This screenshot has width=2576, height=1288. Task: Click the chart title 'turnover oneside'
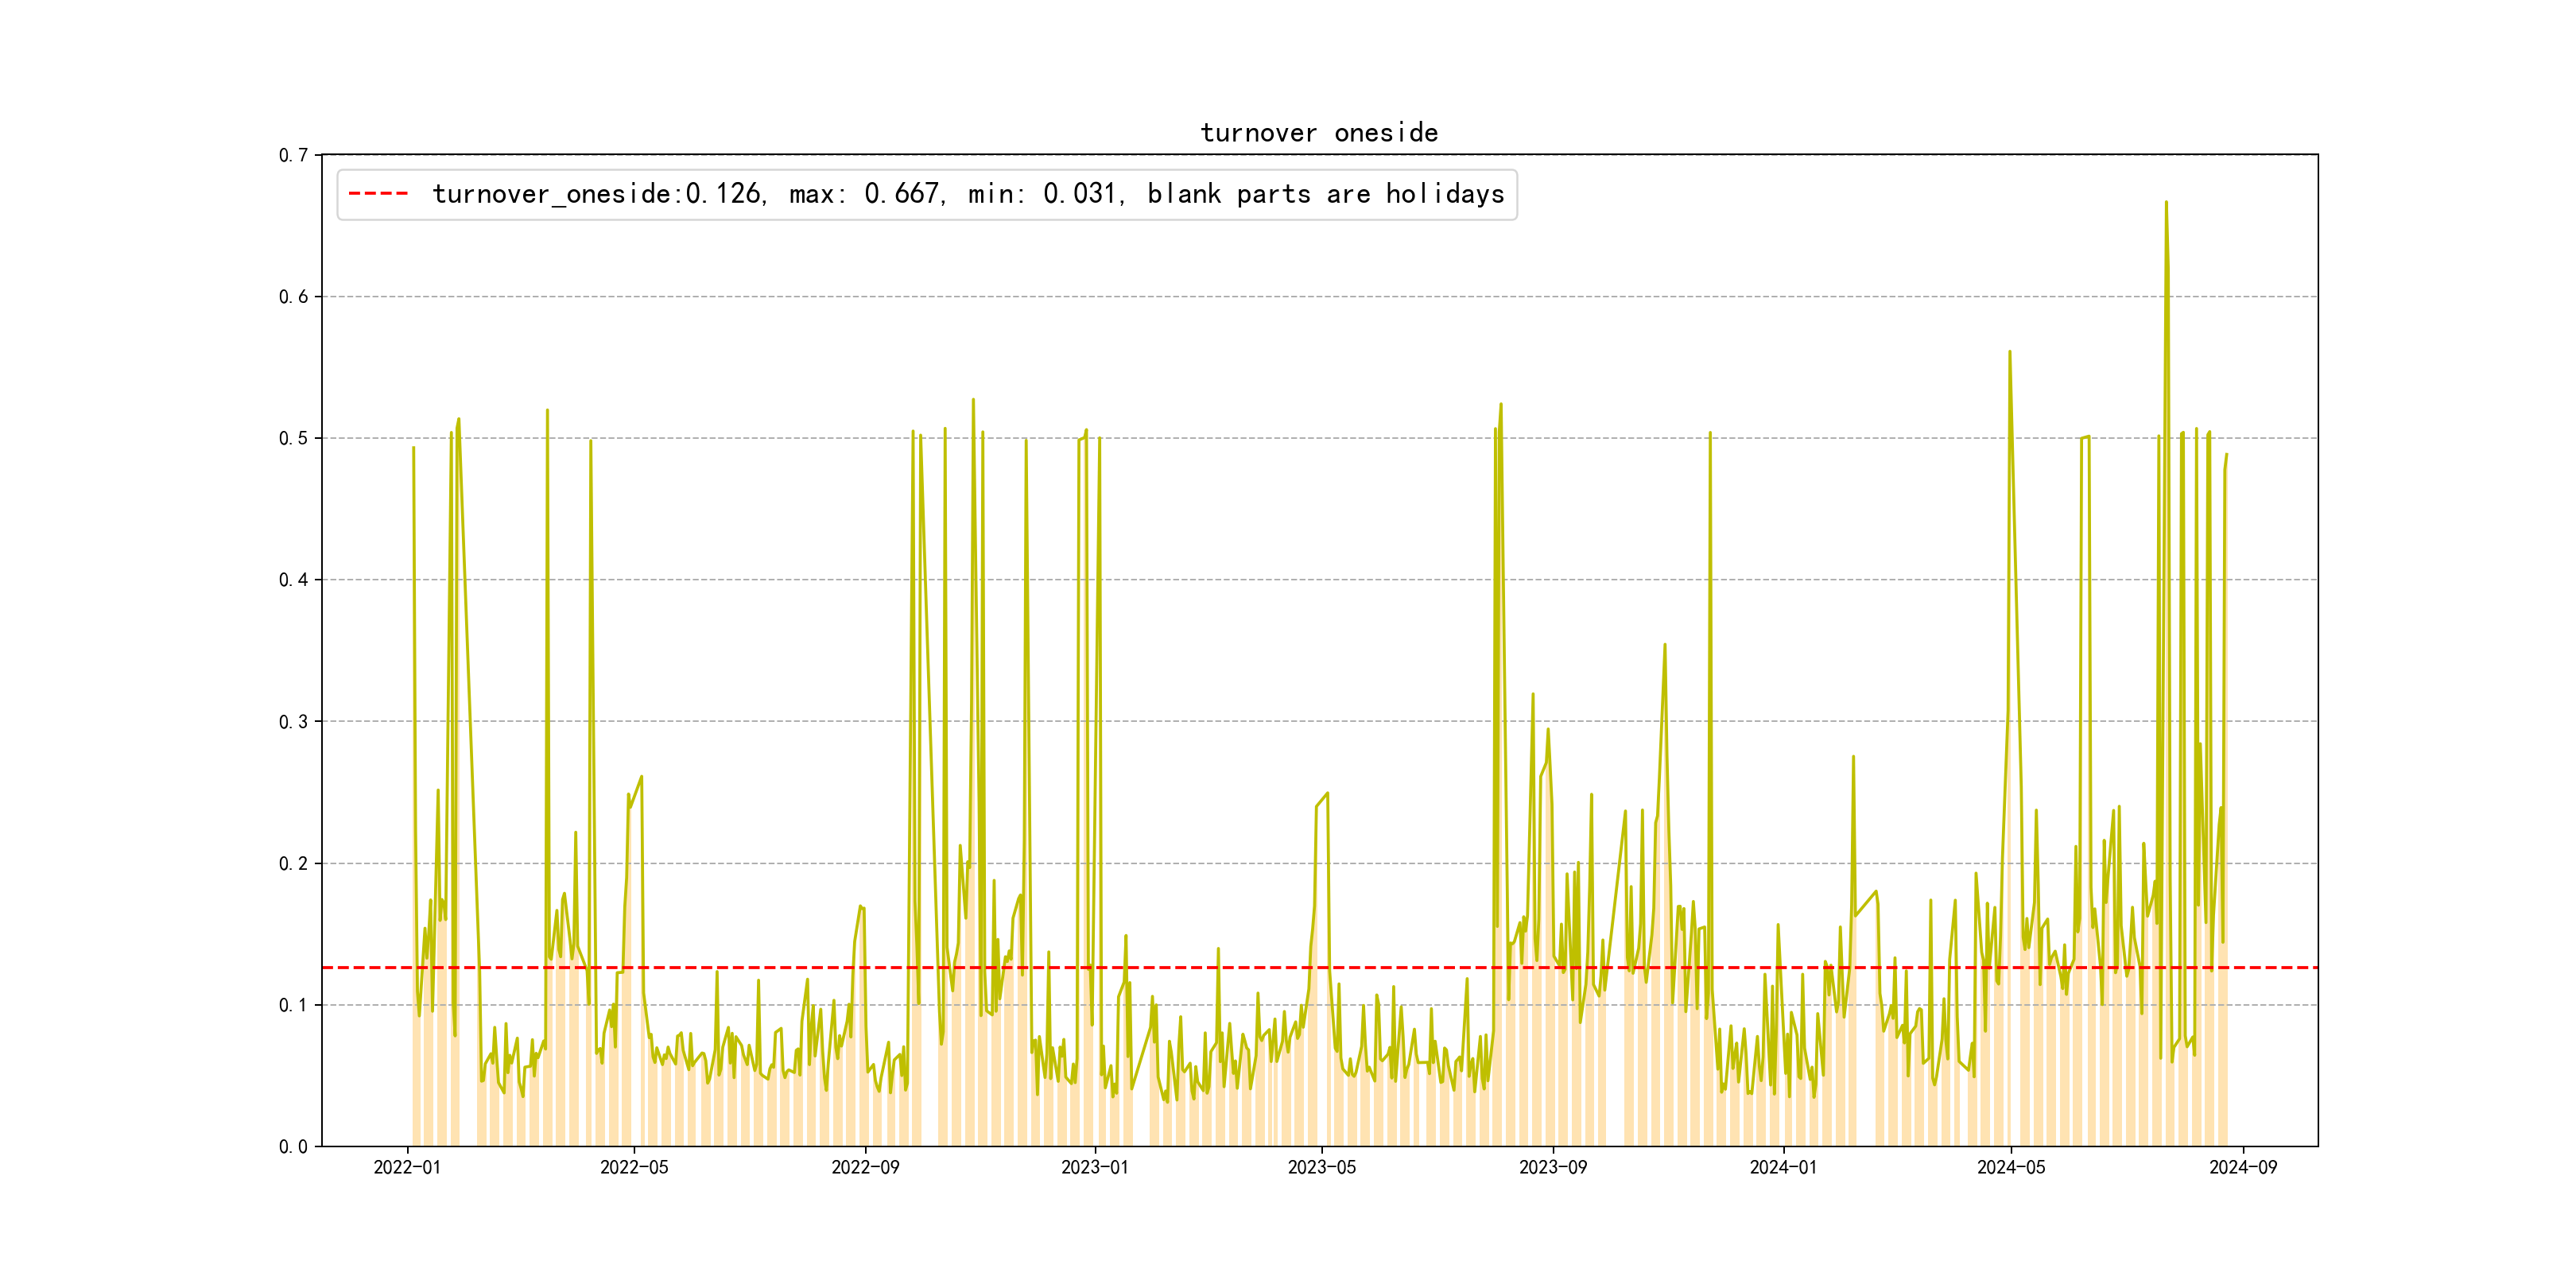1318,133
